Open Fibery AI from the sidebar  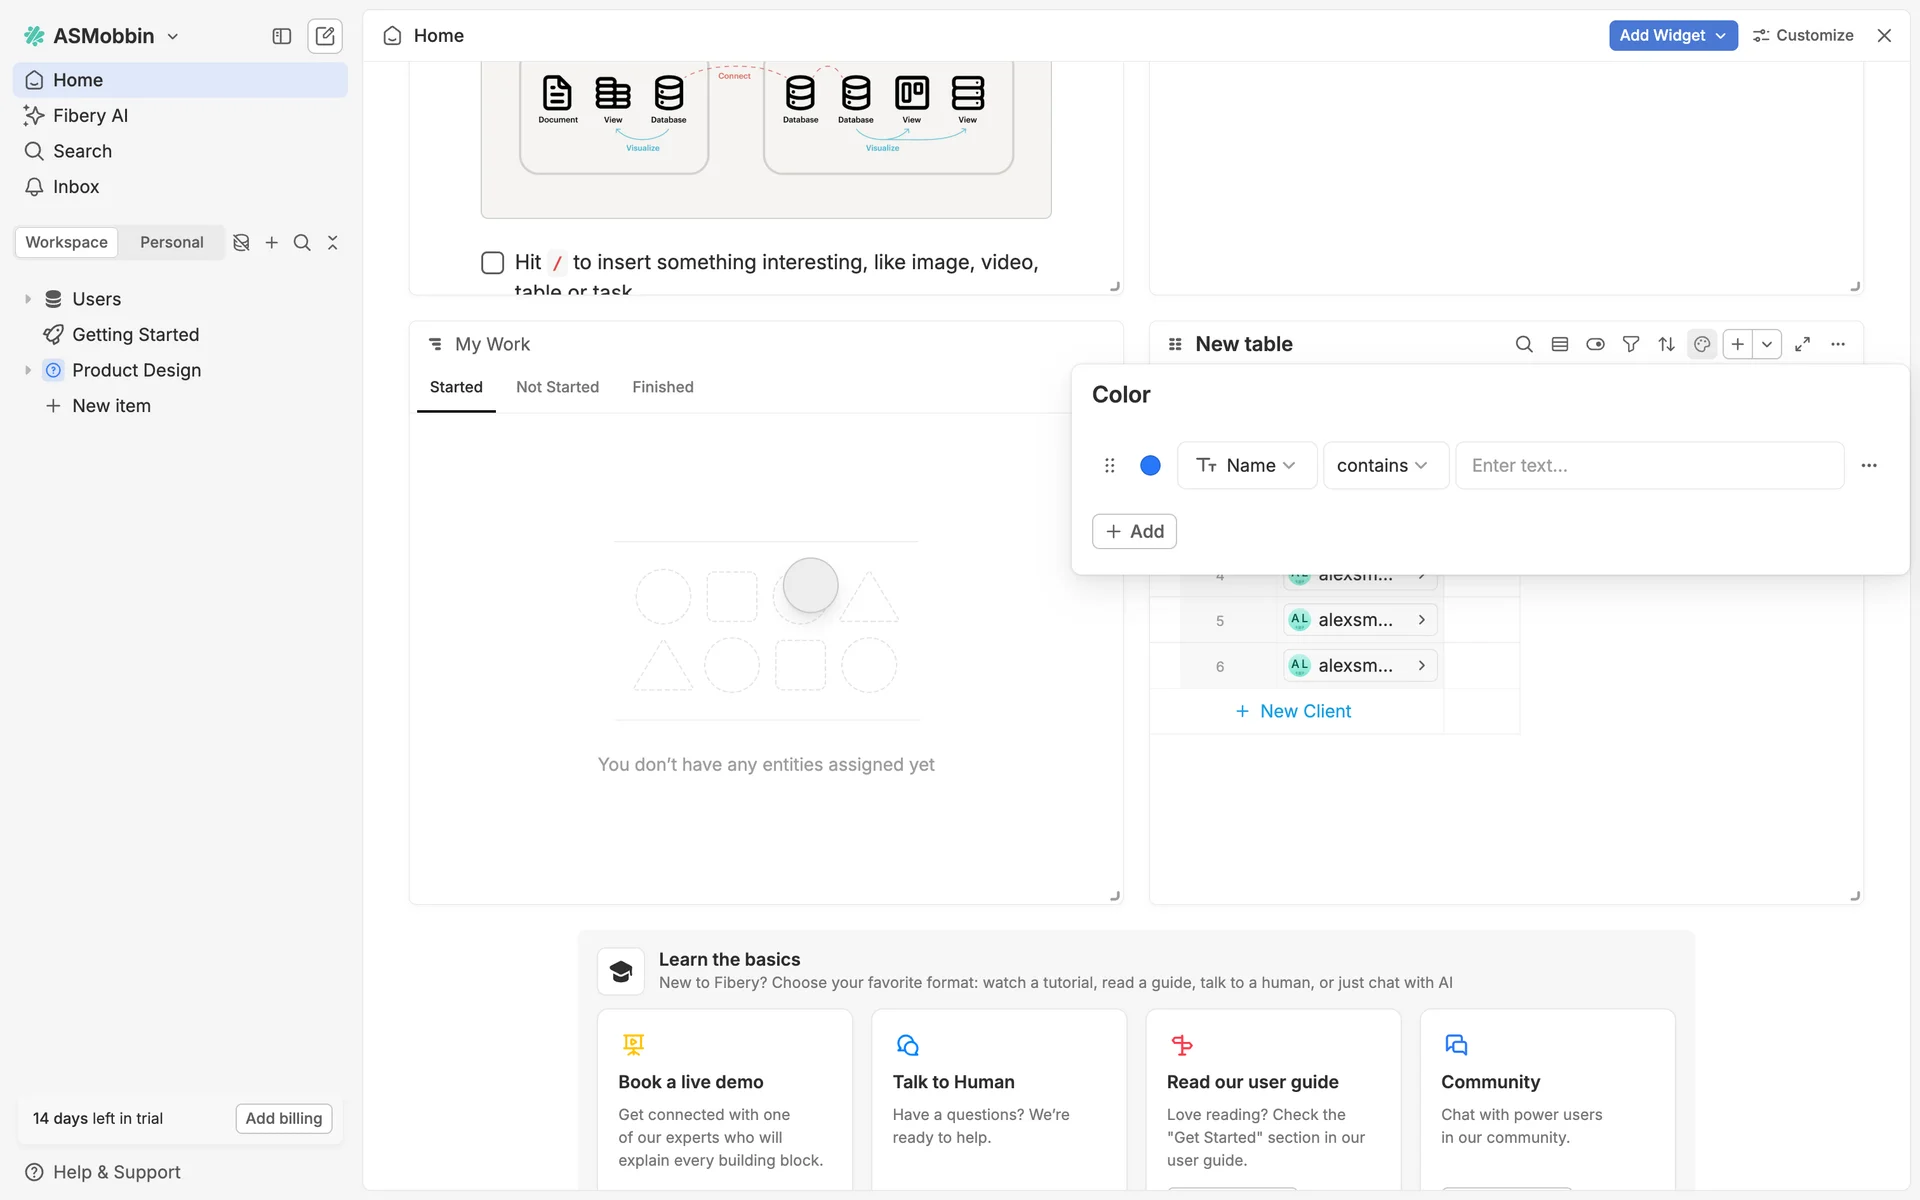90,115
